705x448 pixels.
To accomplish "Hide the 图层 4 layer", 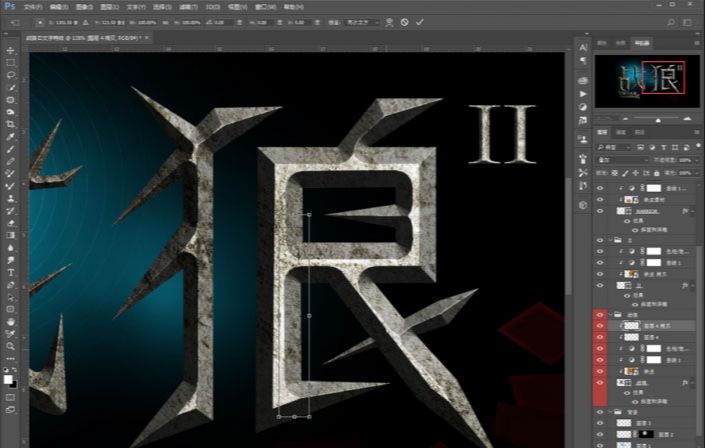I will [600, 337].
